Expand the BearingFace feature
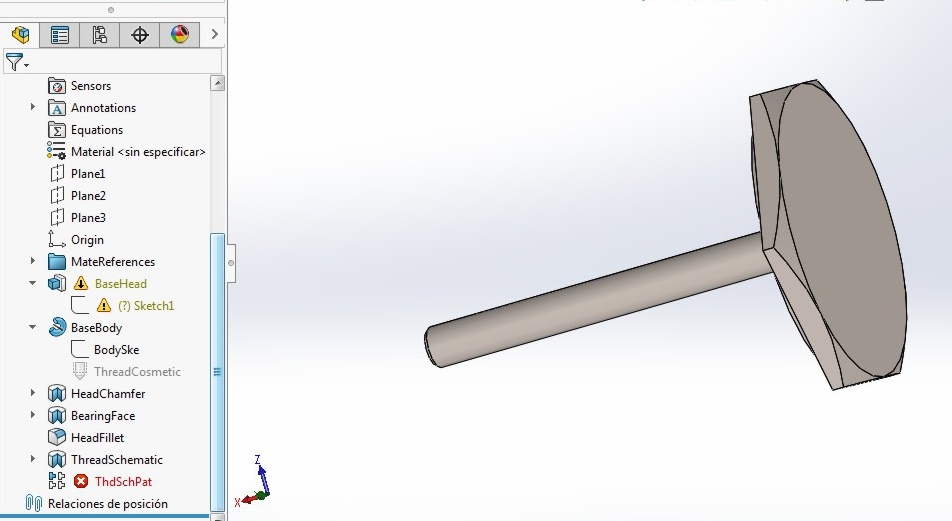The image size is (952, 521). [33, 415]
